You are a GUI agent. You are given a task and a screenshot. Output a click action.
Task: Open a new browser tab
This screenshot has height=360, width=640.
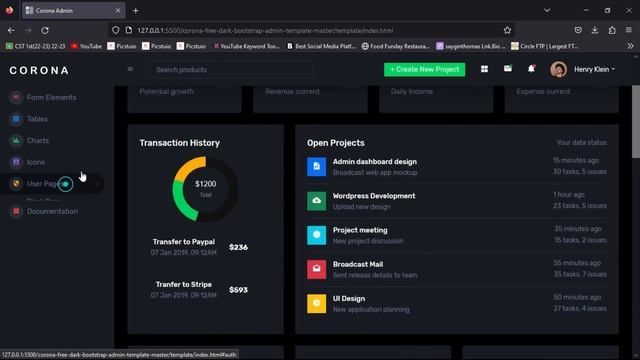136,11
